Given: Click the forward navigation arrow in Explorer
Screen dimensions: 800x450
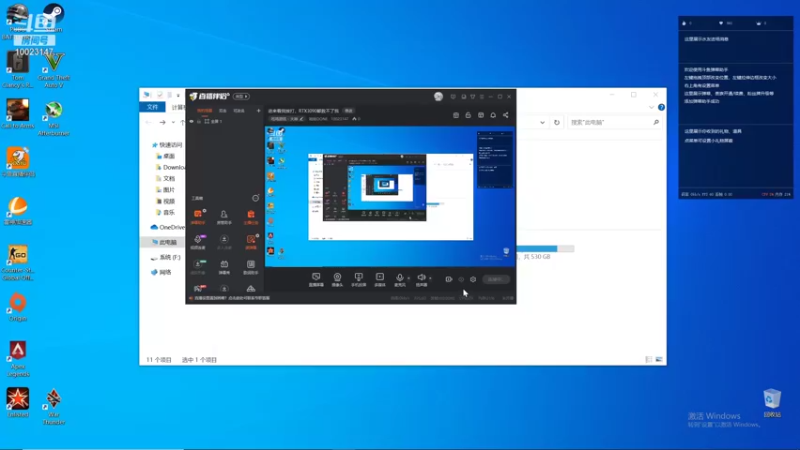Looking at the screenshot, I should click(x=162, y=122).
